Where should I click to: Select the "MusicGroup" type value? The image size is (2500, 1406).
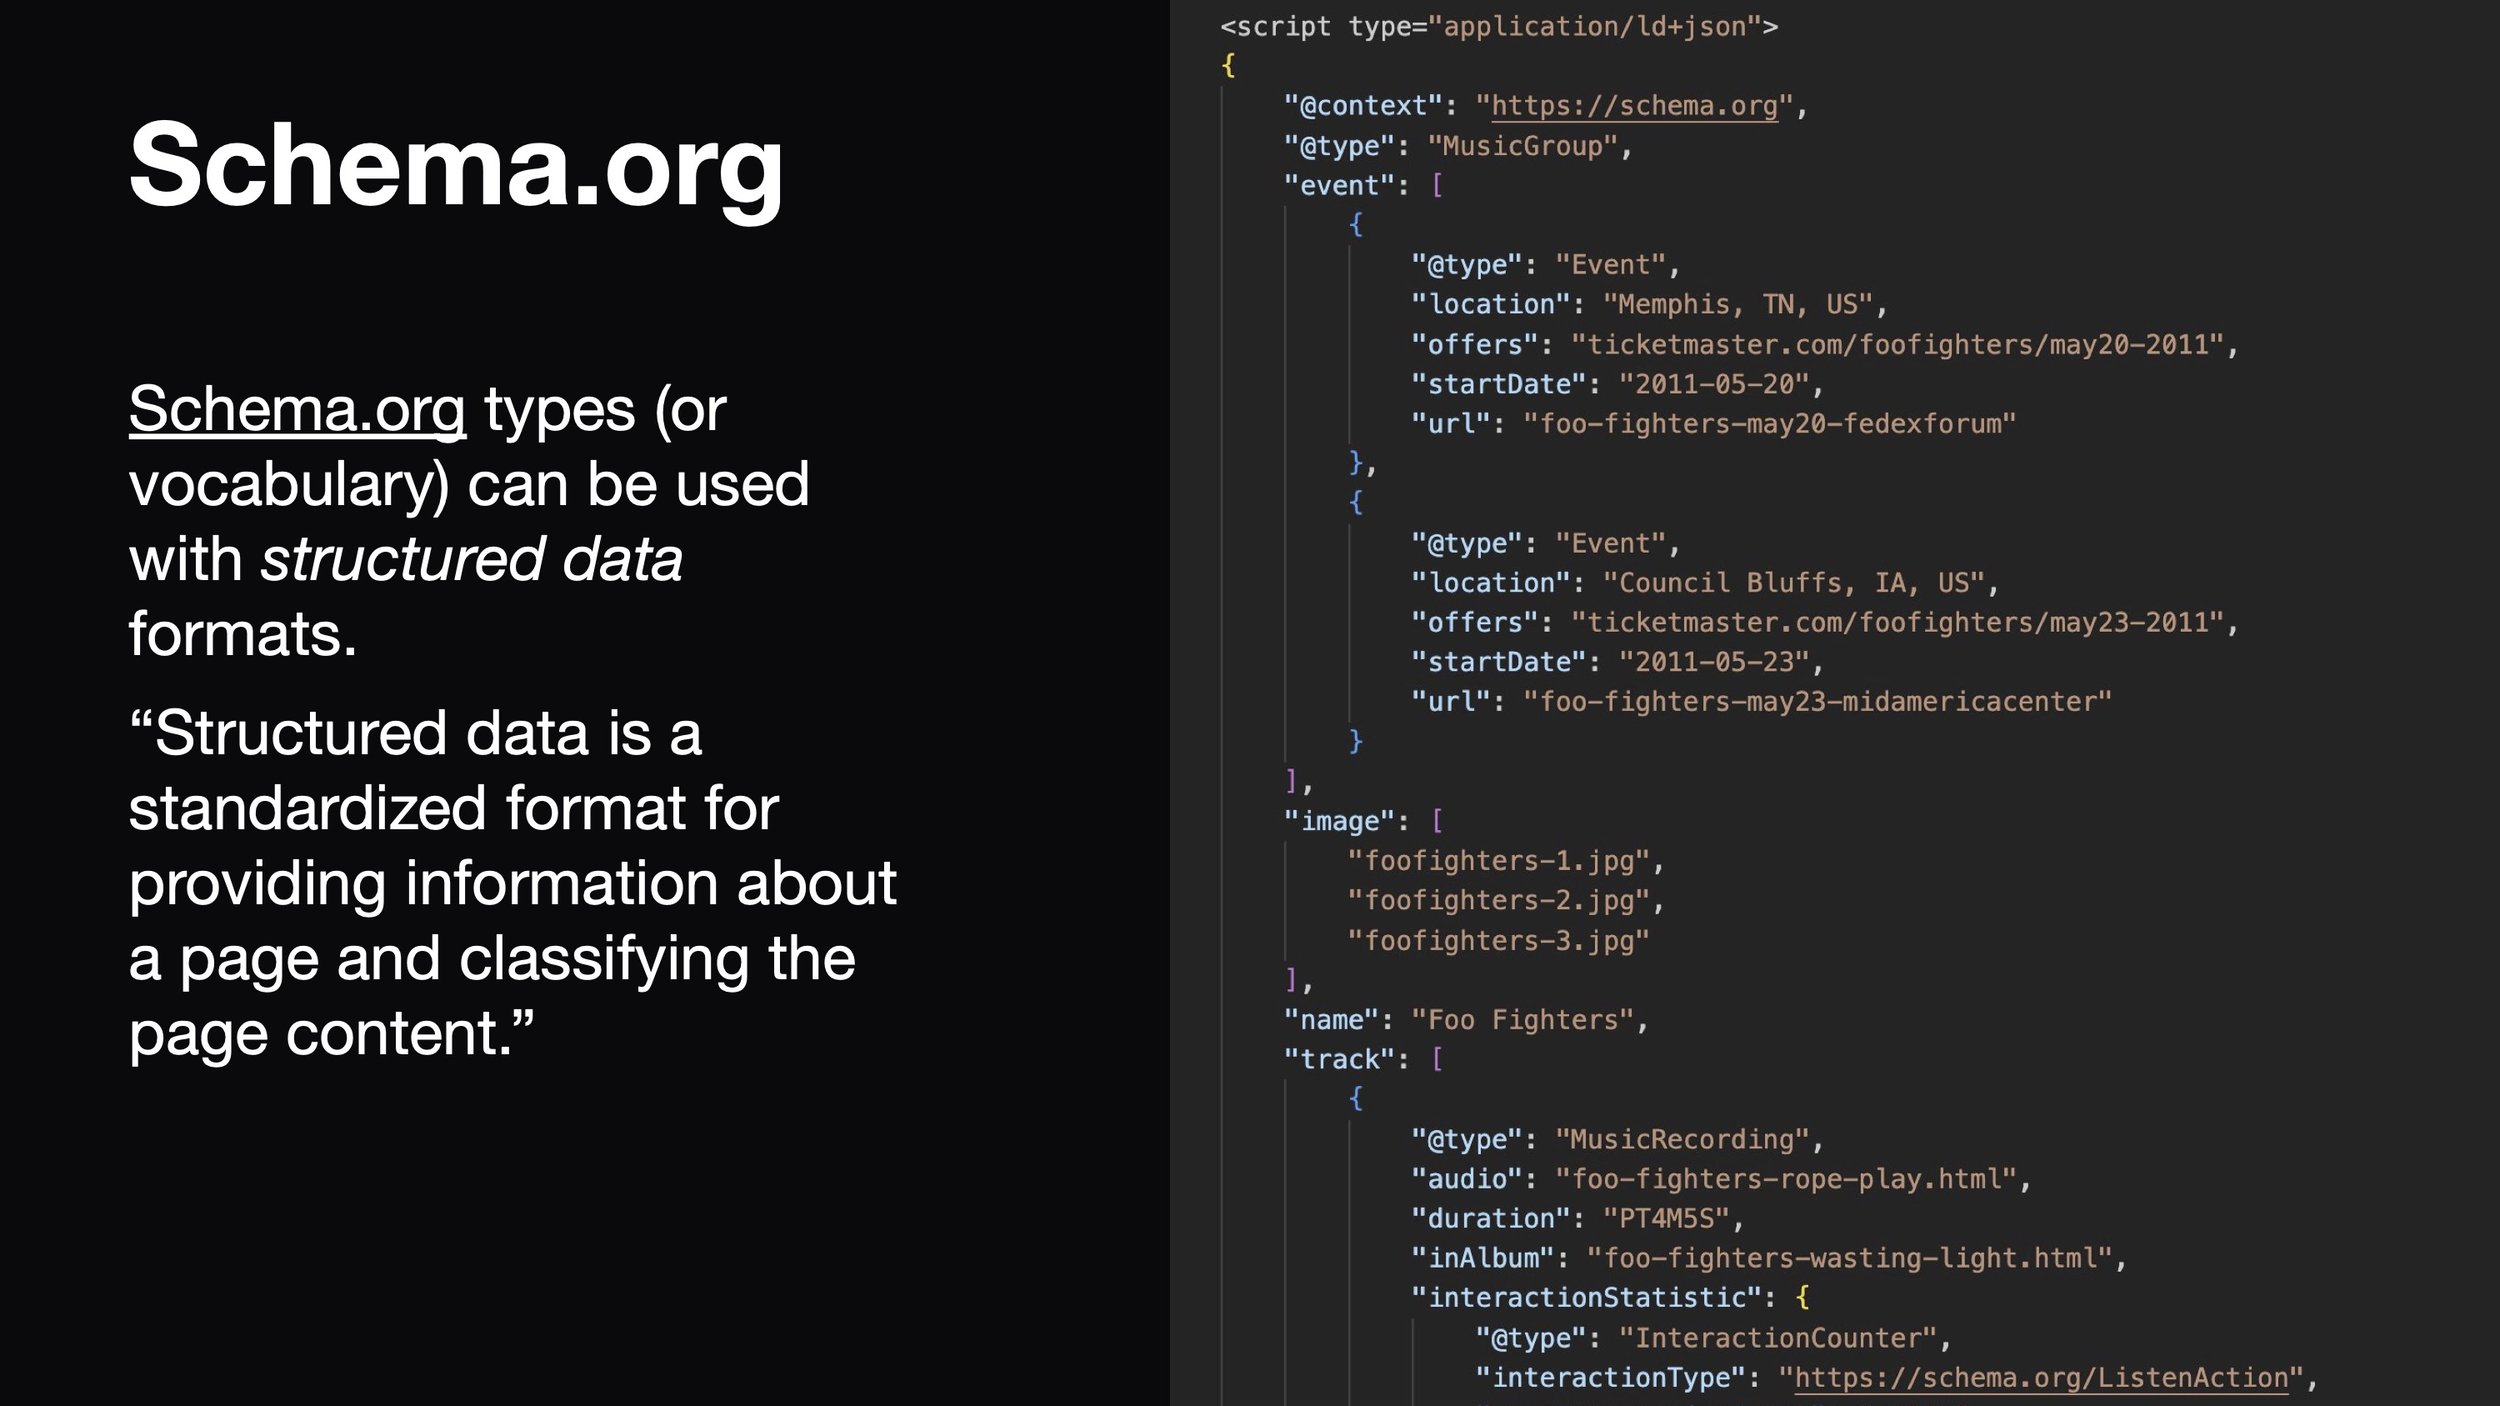1522,146
